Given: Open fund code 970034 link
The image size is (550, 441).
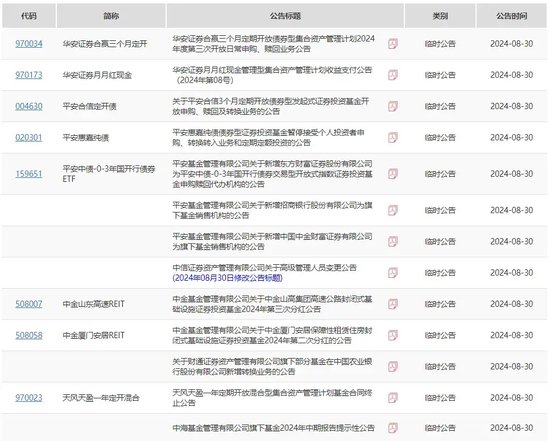Looking at the screenshot, I should coord(29,44).
